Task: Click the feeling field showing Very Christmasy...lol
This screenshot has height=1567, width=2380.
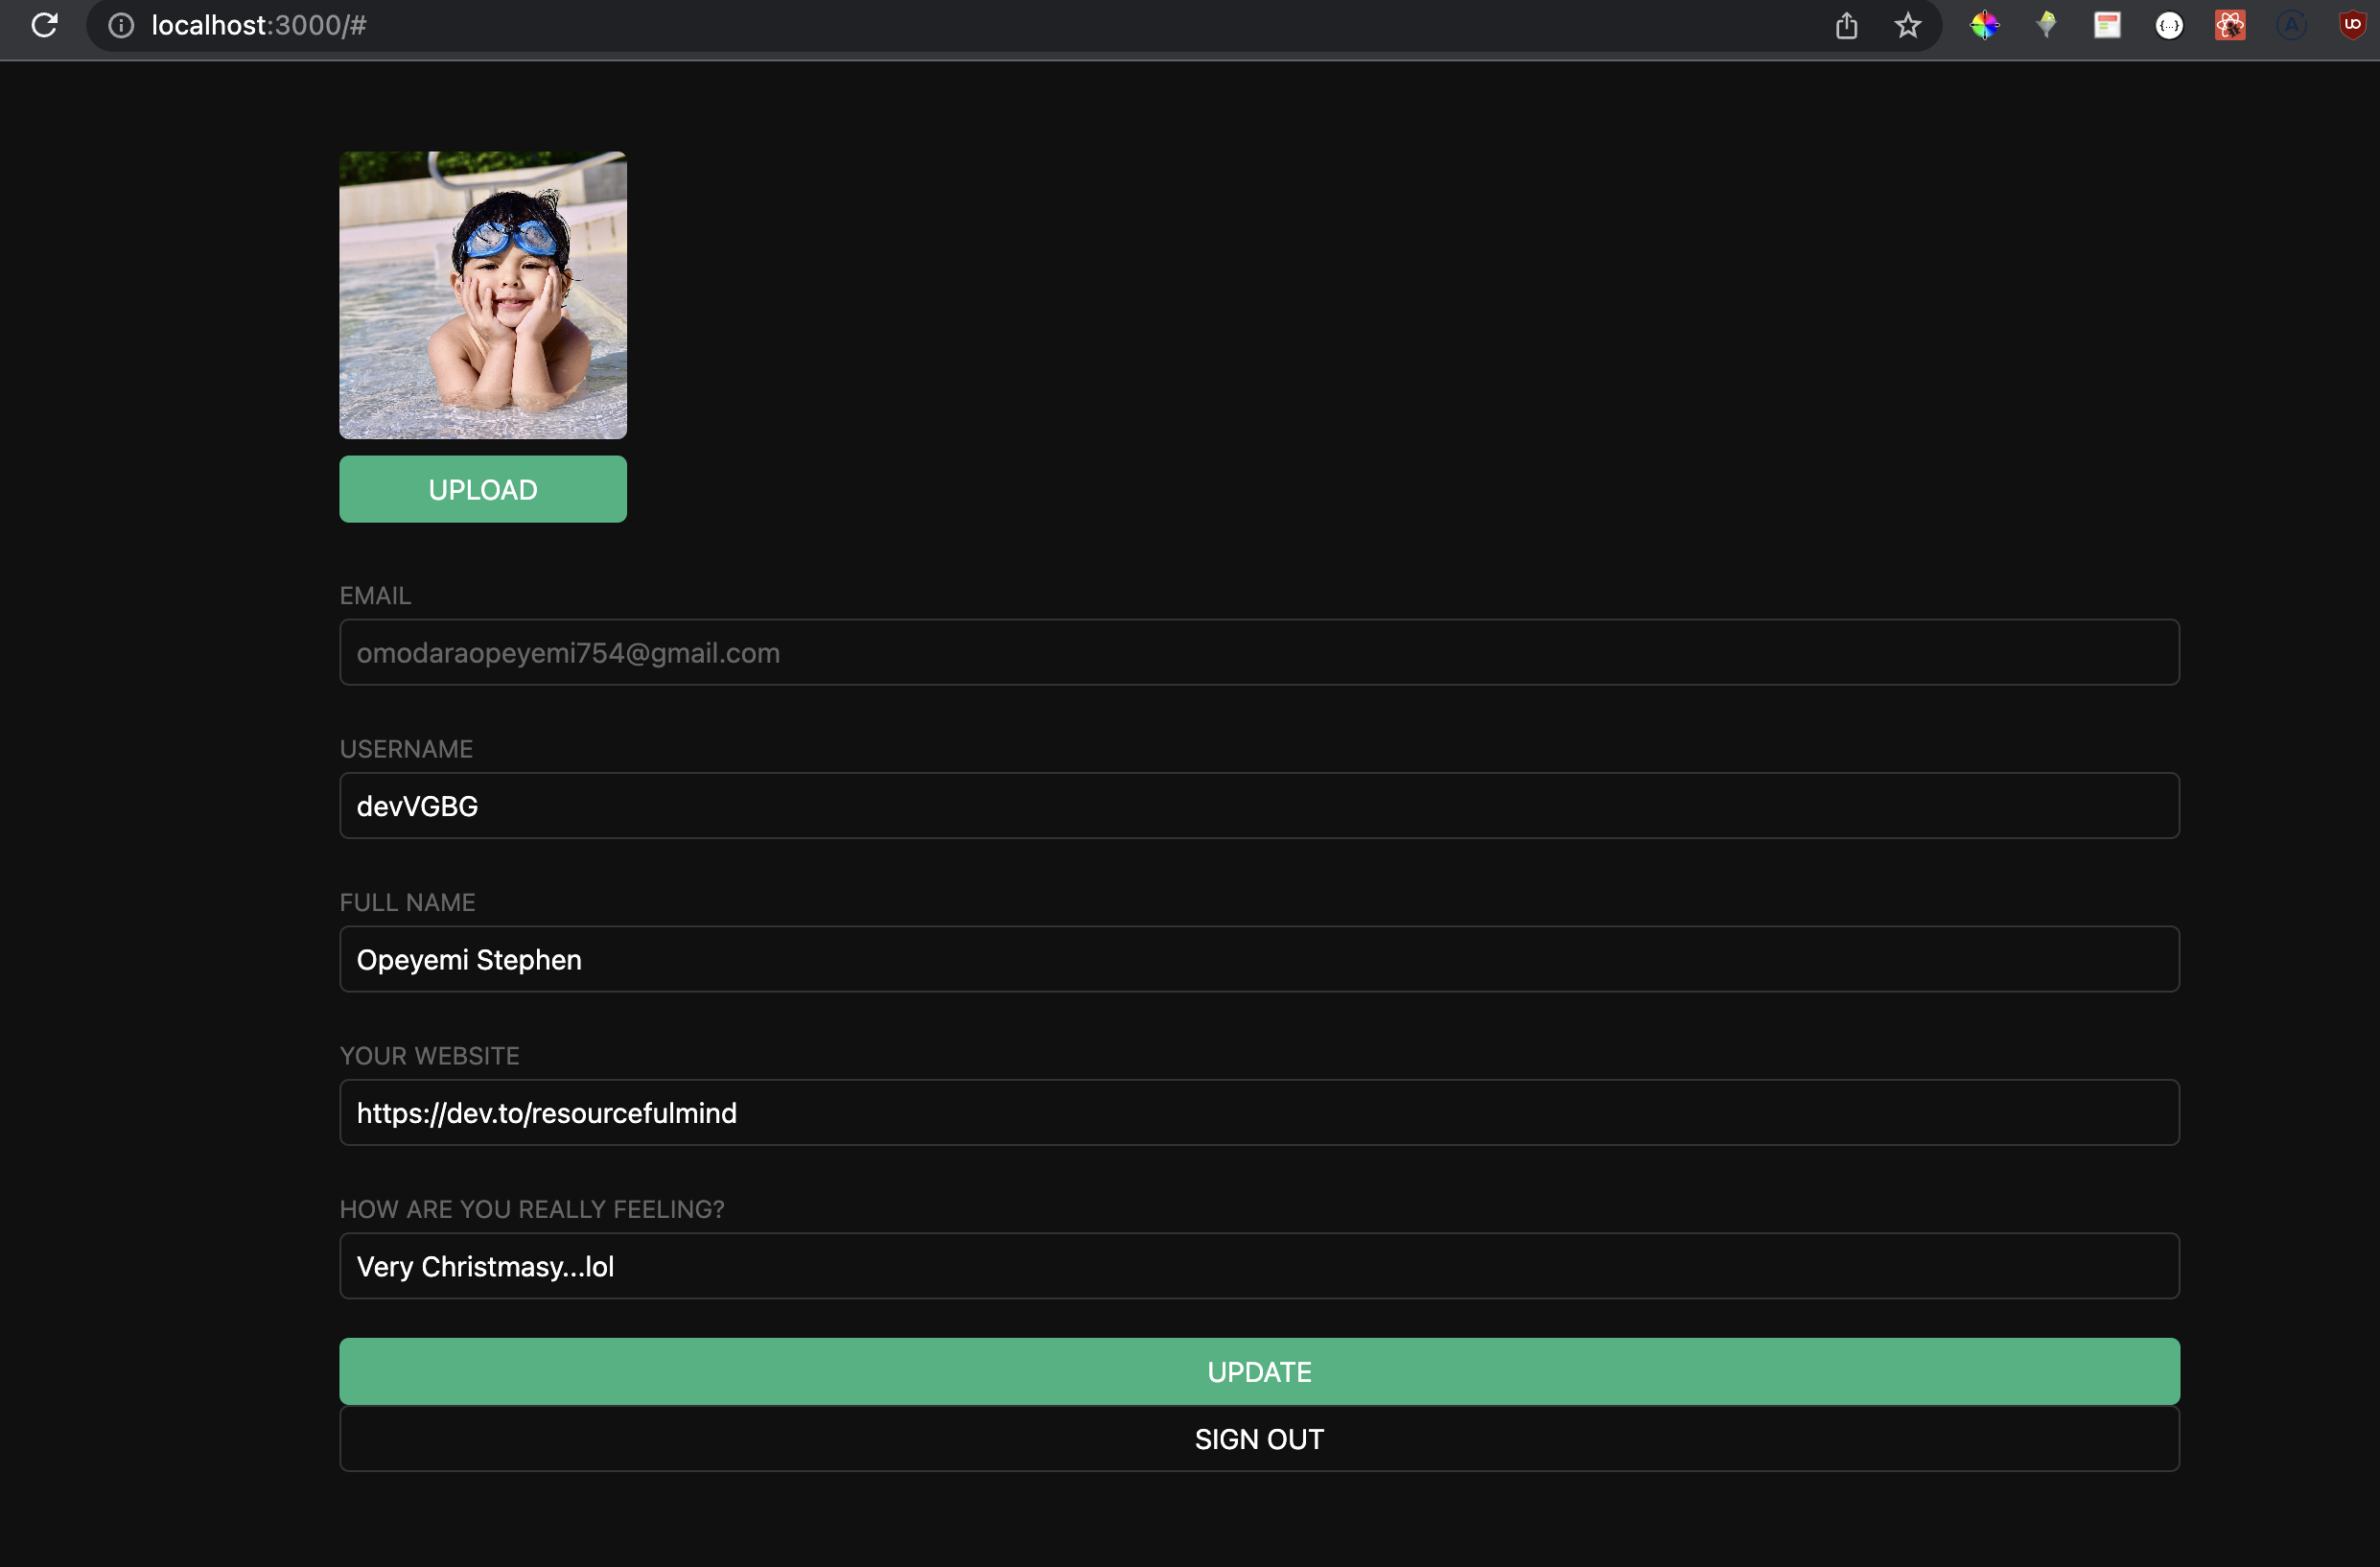Action: point(1258,1265)
